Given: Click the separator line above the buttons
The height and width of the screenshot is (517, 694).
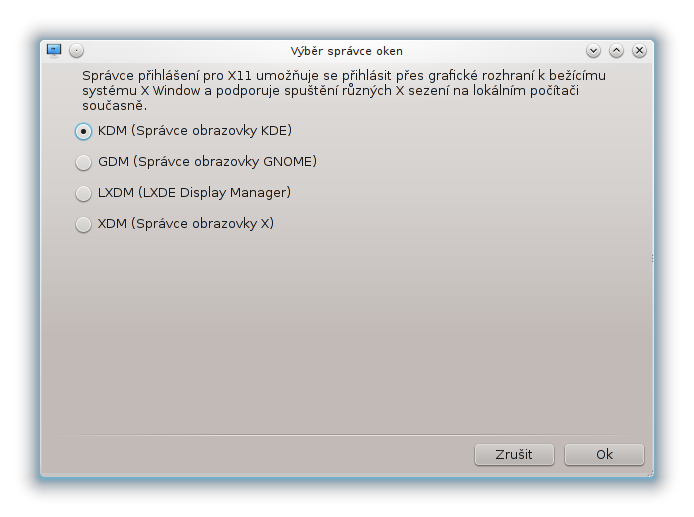Looking at the screenshot, I should (x=347, y=436).
